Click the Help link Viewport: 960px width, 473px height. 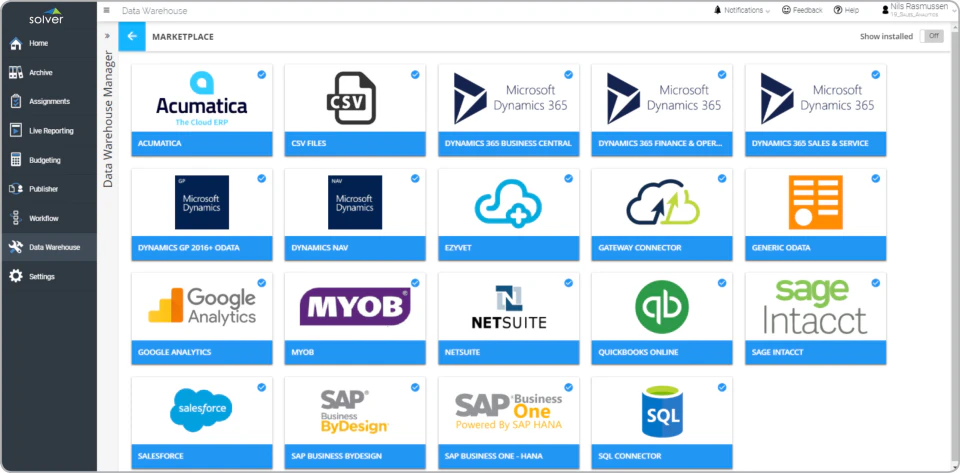[846, 10]
